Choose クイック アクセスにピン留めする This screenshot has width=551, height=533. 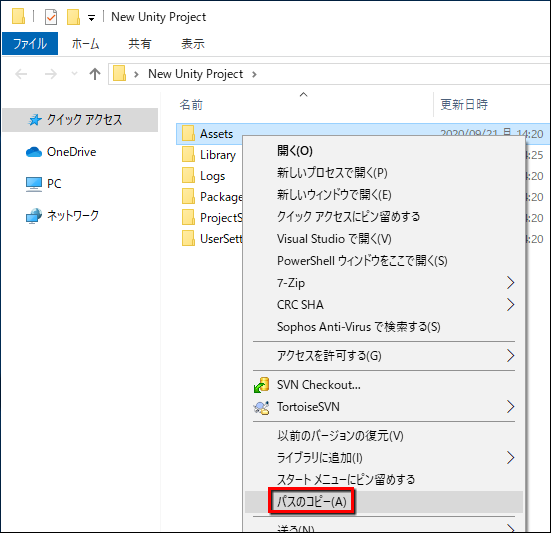point(348,216)
